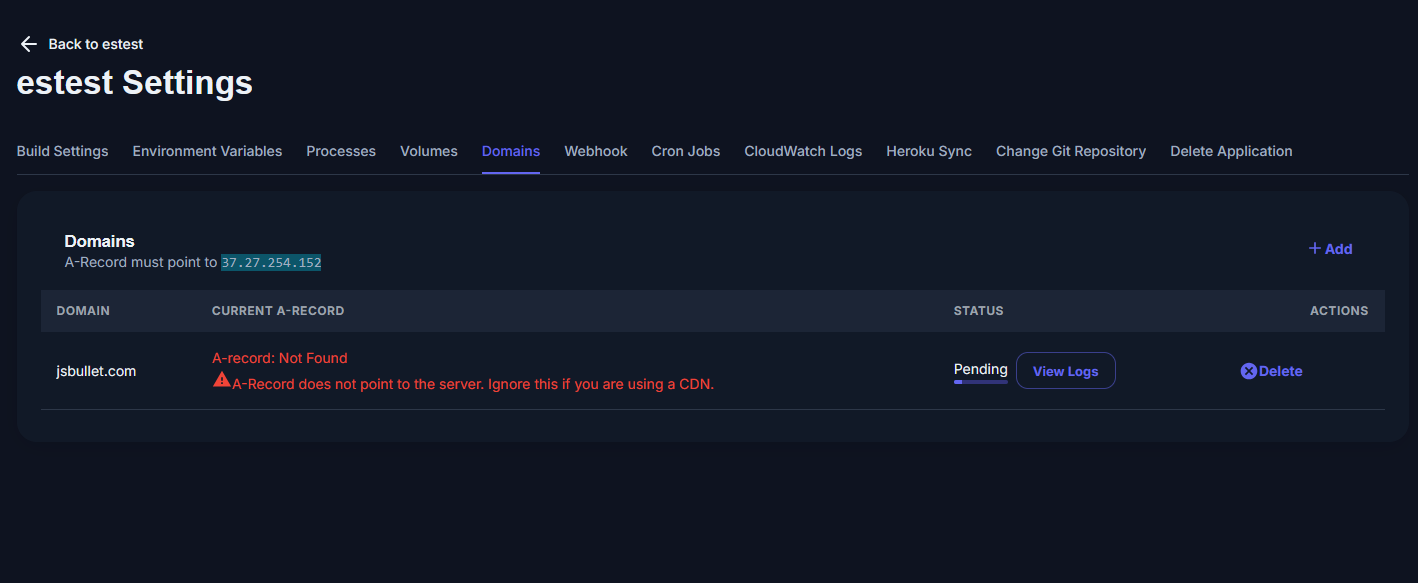This screenshot has height=583, width=1418.
Task: Switch to Change Git Repository tab
Action: (1070, 151)
